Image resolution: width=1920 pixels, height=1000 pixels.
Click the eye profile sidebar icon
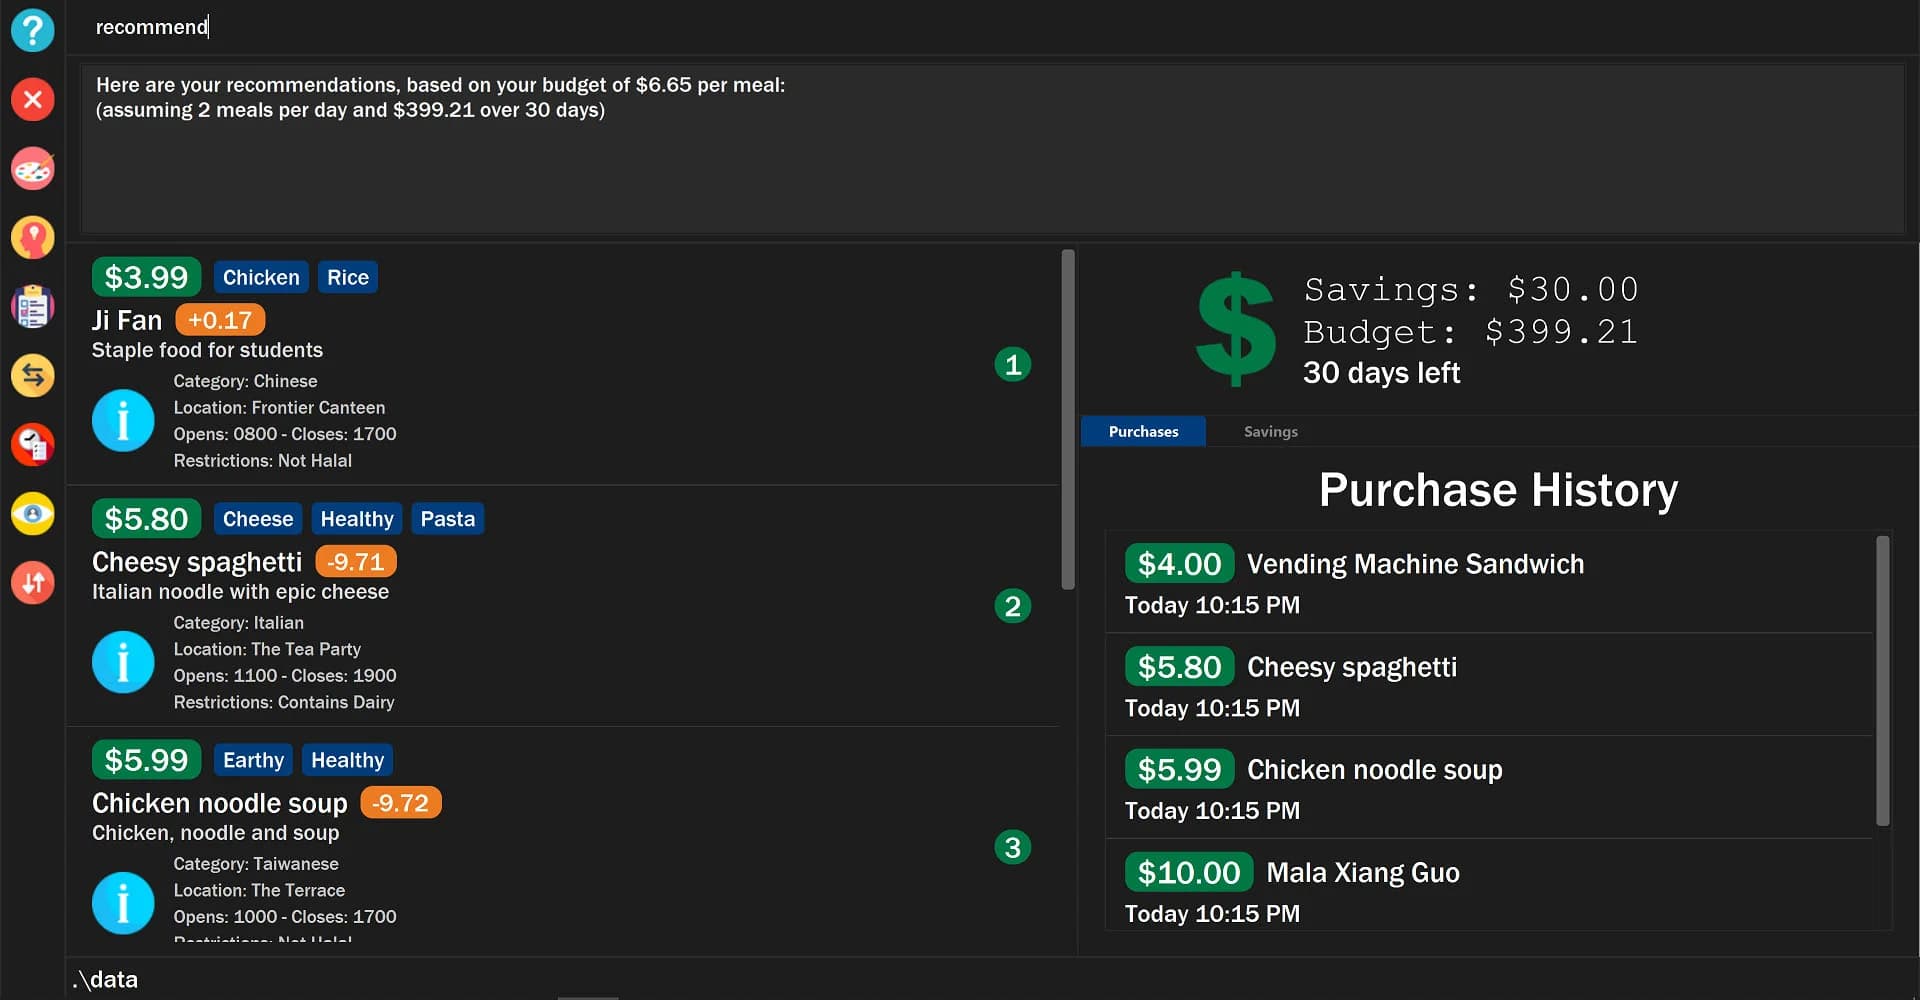[x=33, y=513]
